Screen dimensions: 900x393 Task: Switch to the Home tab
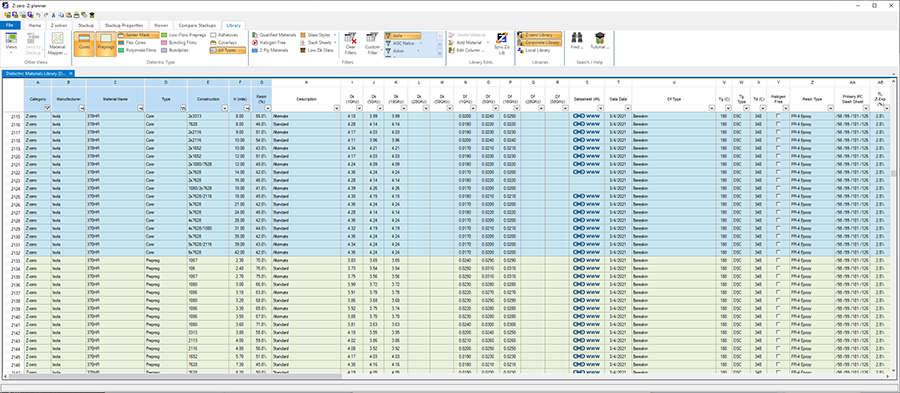(x=34, y=25)
